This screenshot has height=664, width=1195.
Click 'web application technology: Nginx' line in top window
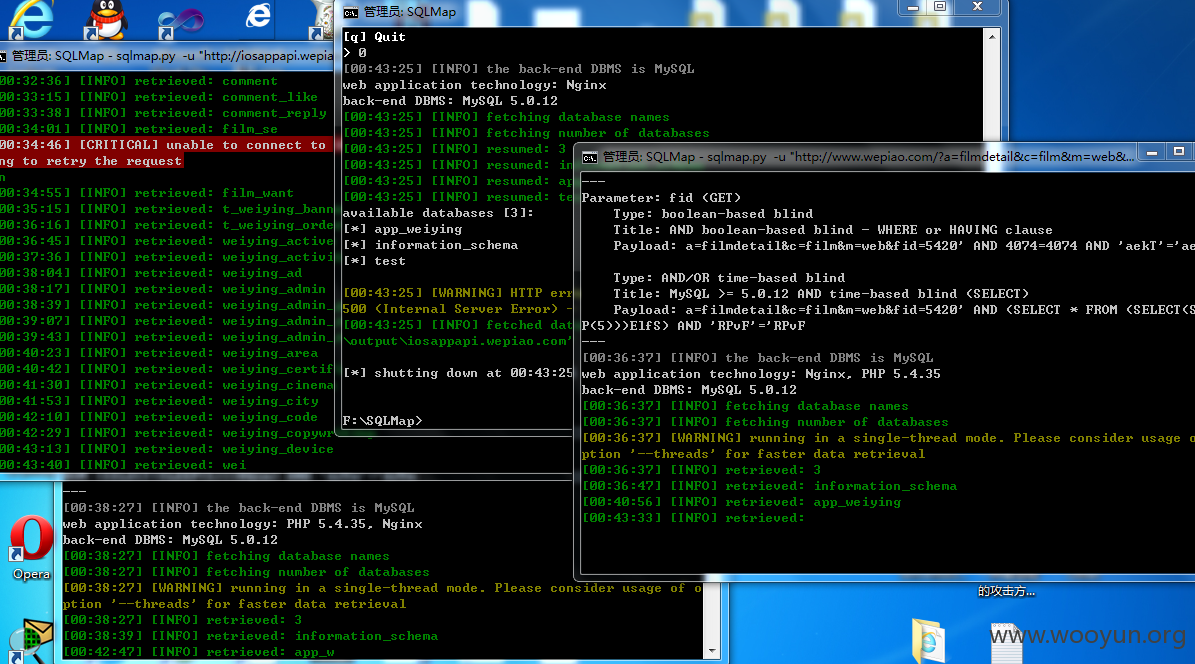475,85
